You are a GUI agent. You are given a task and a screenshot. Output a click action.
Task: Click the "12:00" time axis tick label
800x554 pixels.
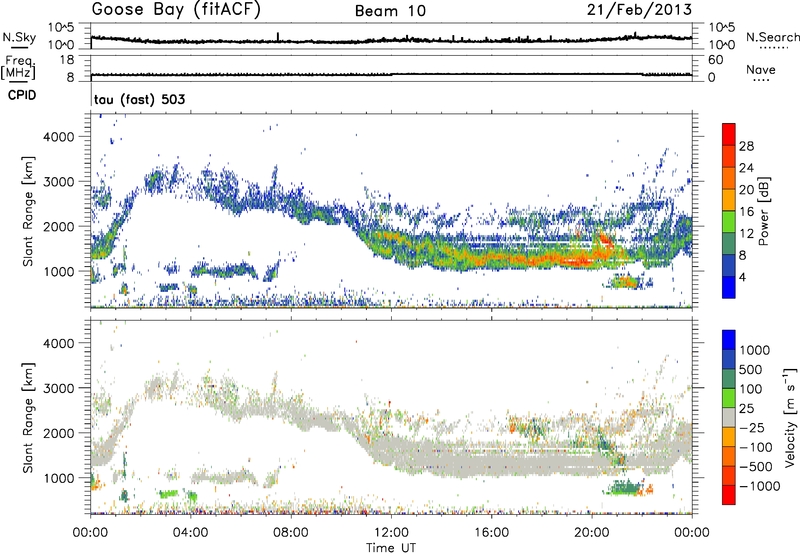391,532
